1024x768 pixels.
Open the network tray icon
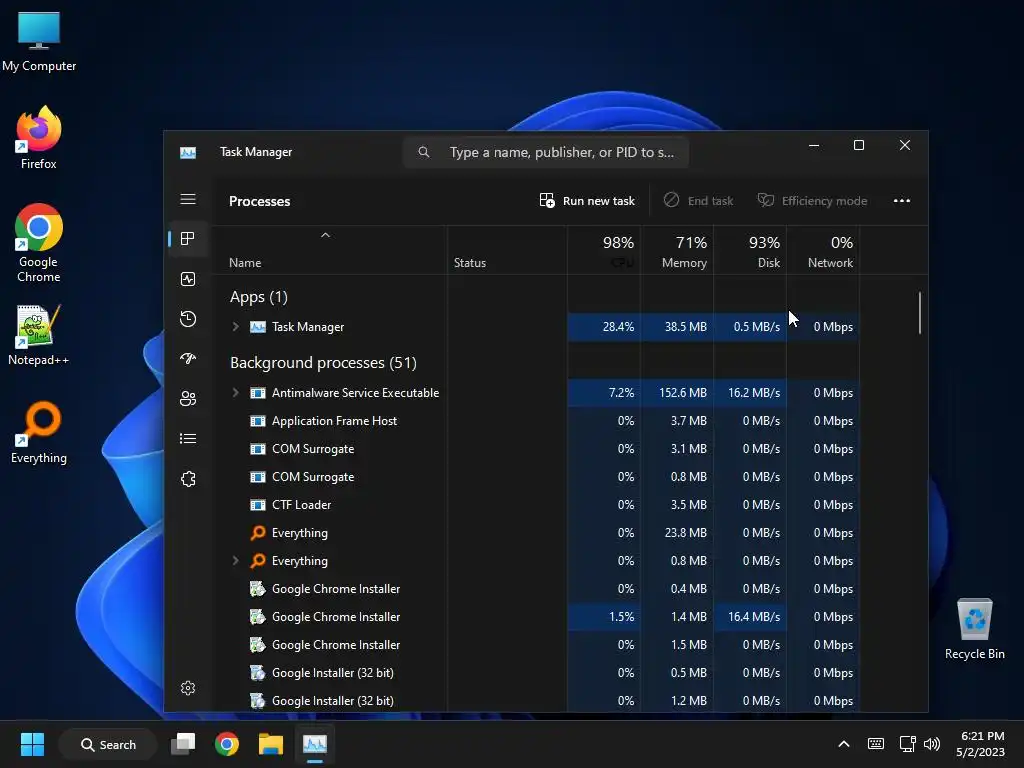pyautogui.click(x=907, y=744)
